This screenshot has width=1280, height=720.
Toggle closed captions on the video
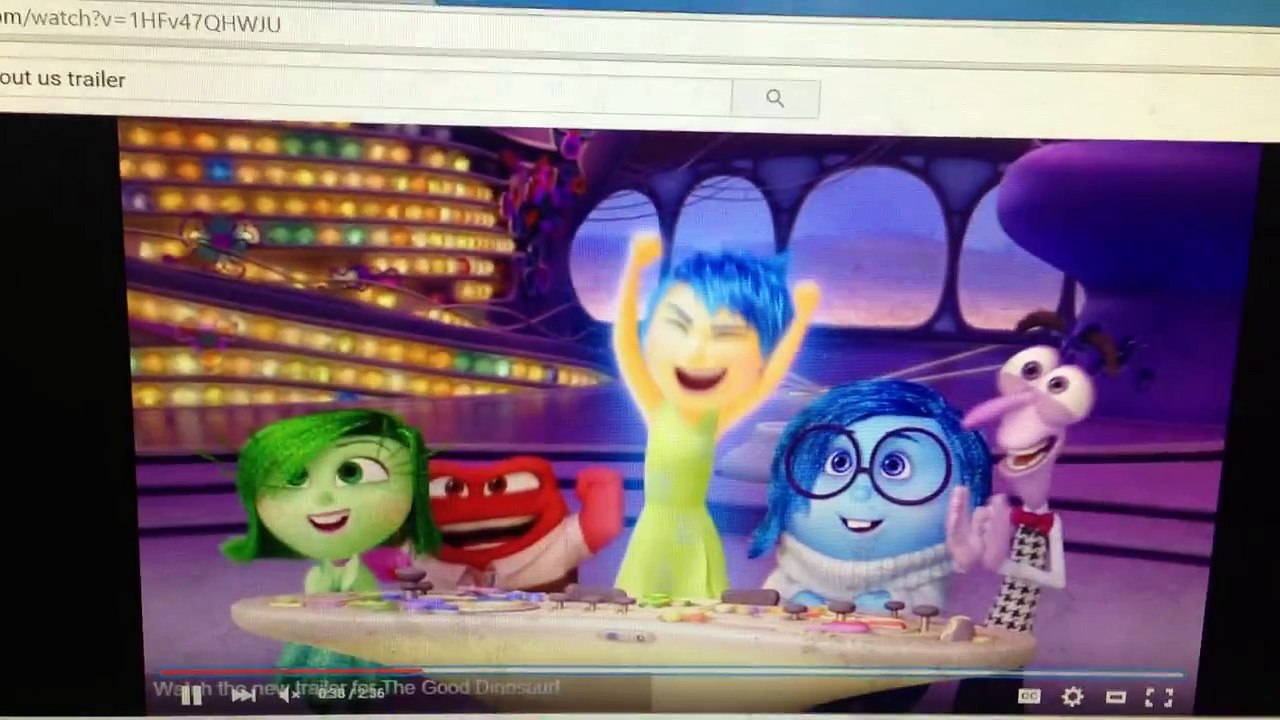click(x=1029, y=697)
